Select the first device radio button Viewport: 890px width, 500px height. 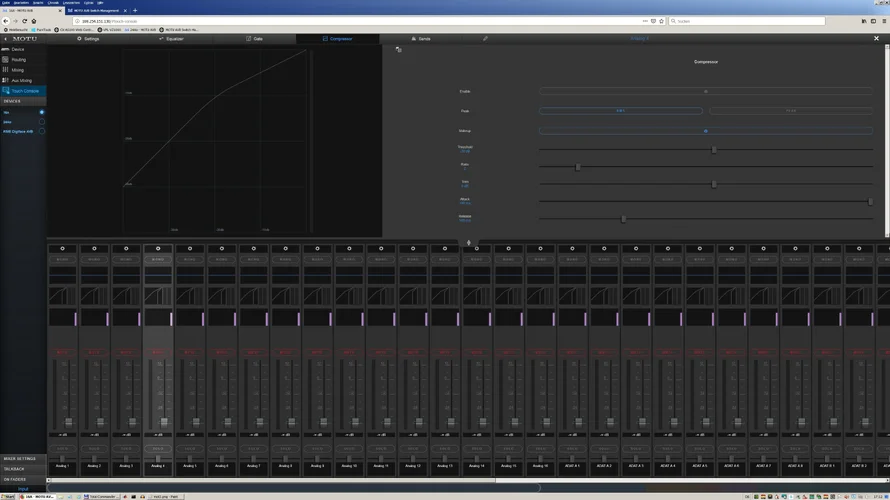tap(42, 112)
